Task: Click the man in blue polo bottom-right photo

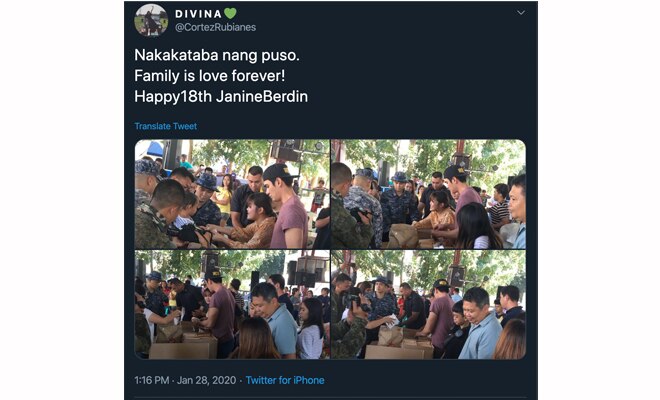Action: pyautogui.click(x=480, y=324)
